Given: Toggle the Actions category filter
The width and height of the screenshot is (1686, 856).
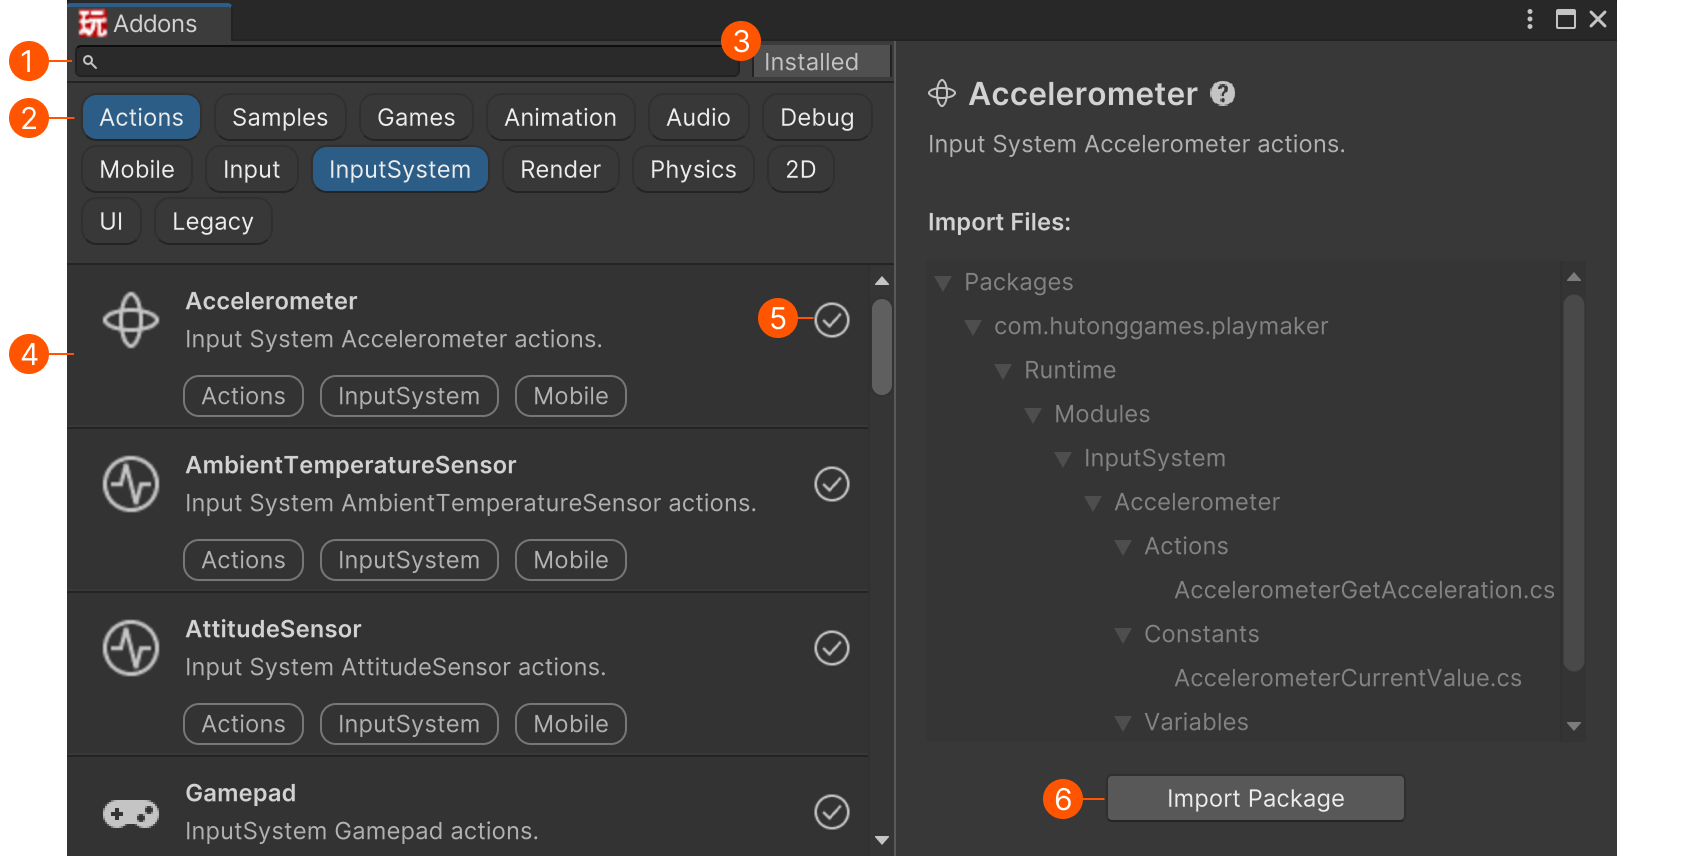Looking at the screenshot, I should click(141, 117).
